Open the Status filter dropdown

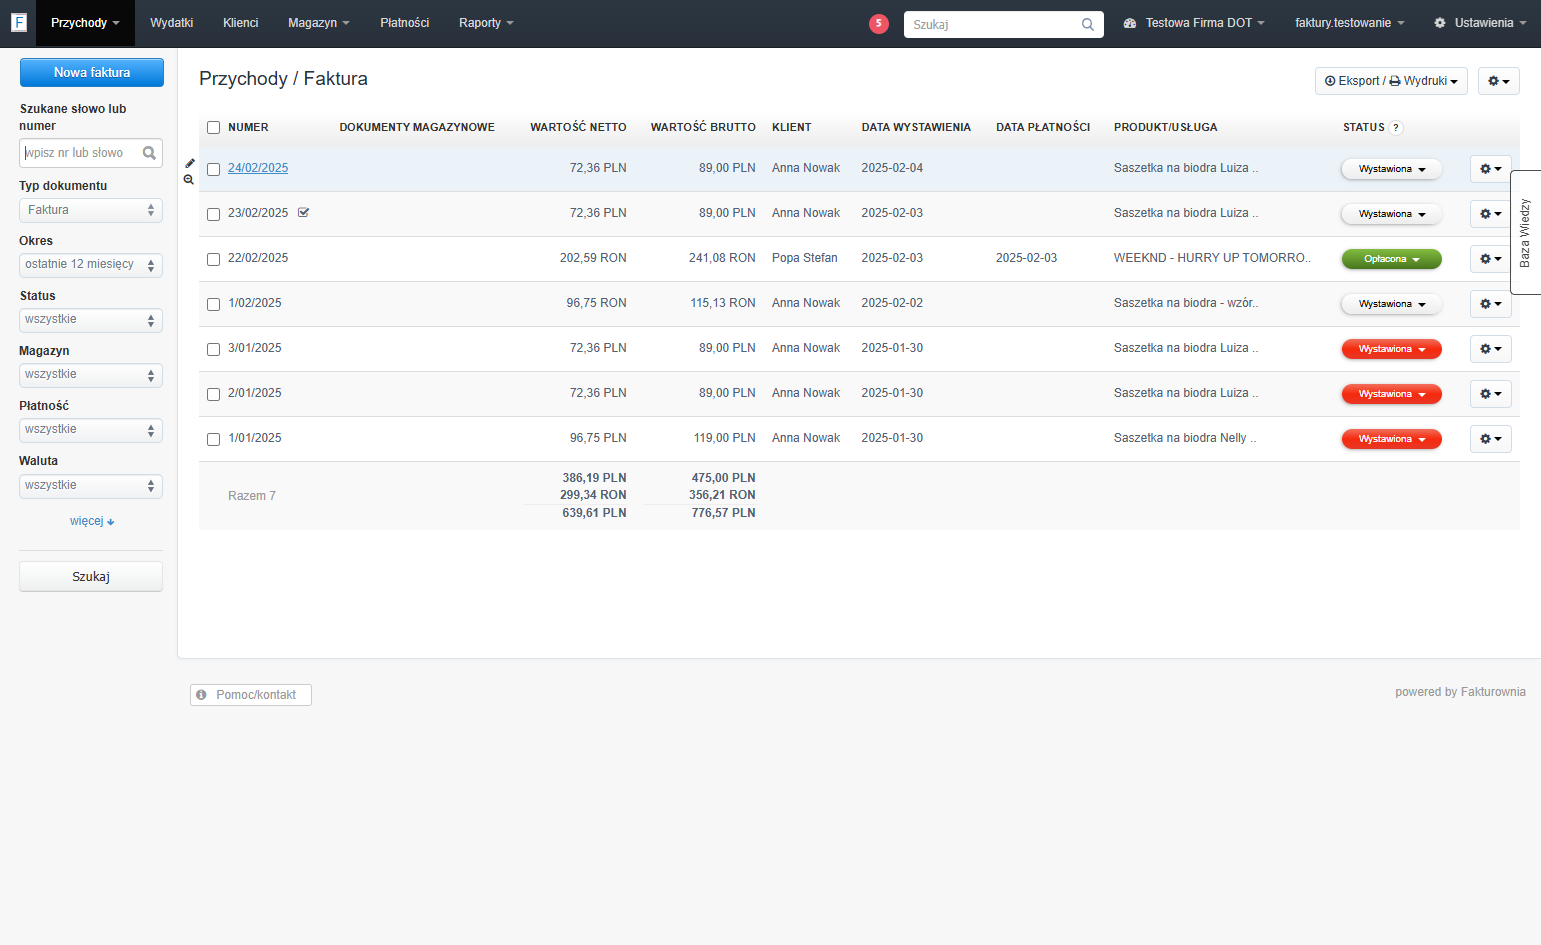91,320
